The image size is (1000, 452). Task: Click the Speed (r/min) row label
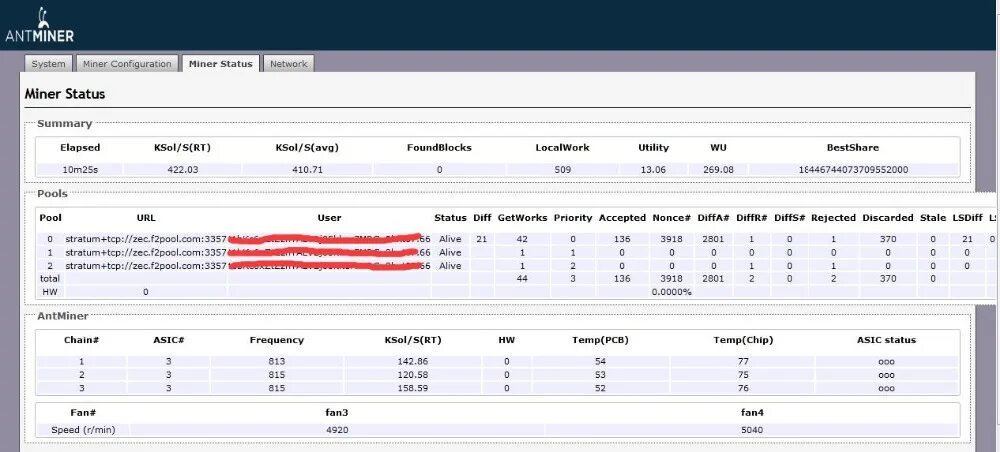pos(83,430)
